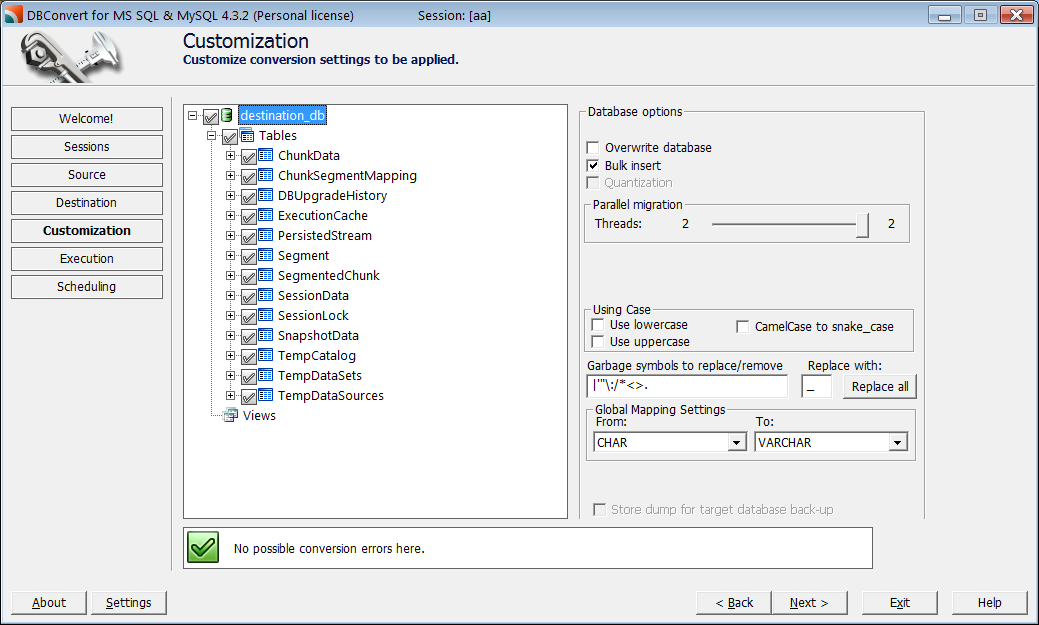Image resolution: width=1039 pixels, height=625 pixels.
Task: Enable CamelCase to snake_case conversion
Action: tap(743, 326)
